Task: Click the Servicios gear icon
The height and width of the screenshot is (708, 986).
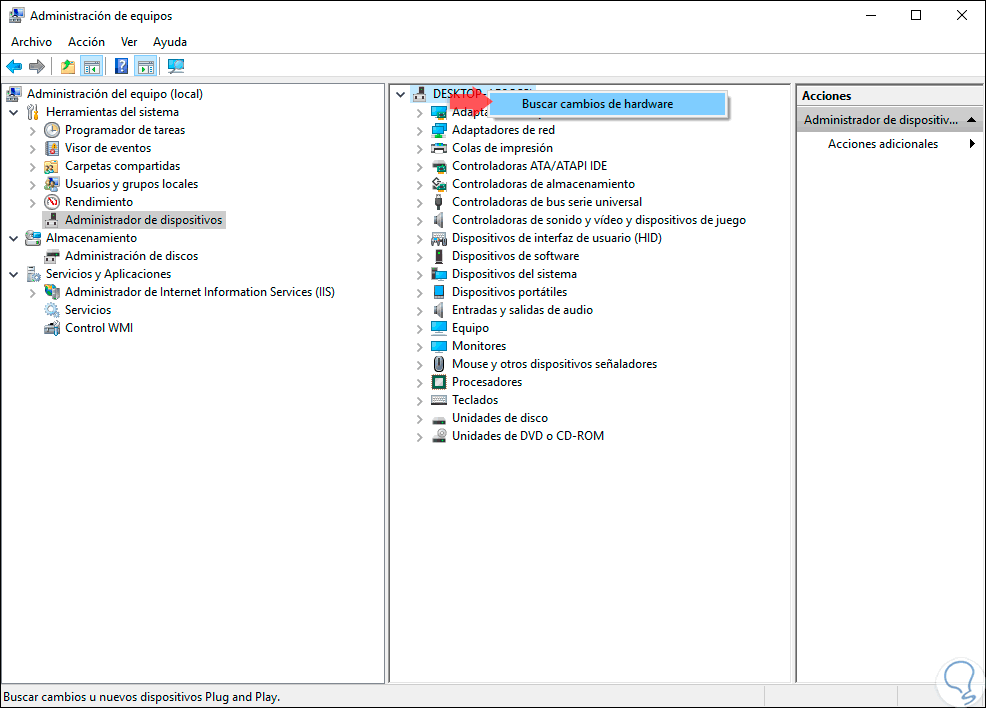Action: 52,310
